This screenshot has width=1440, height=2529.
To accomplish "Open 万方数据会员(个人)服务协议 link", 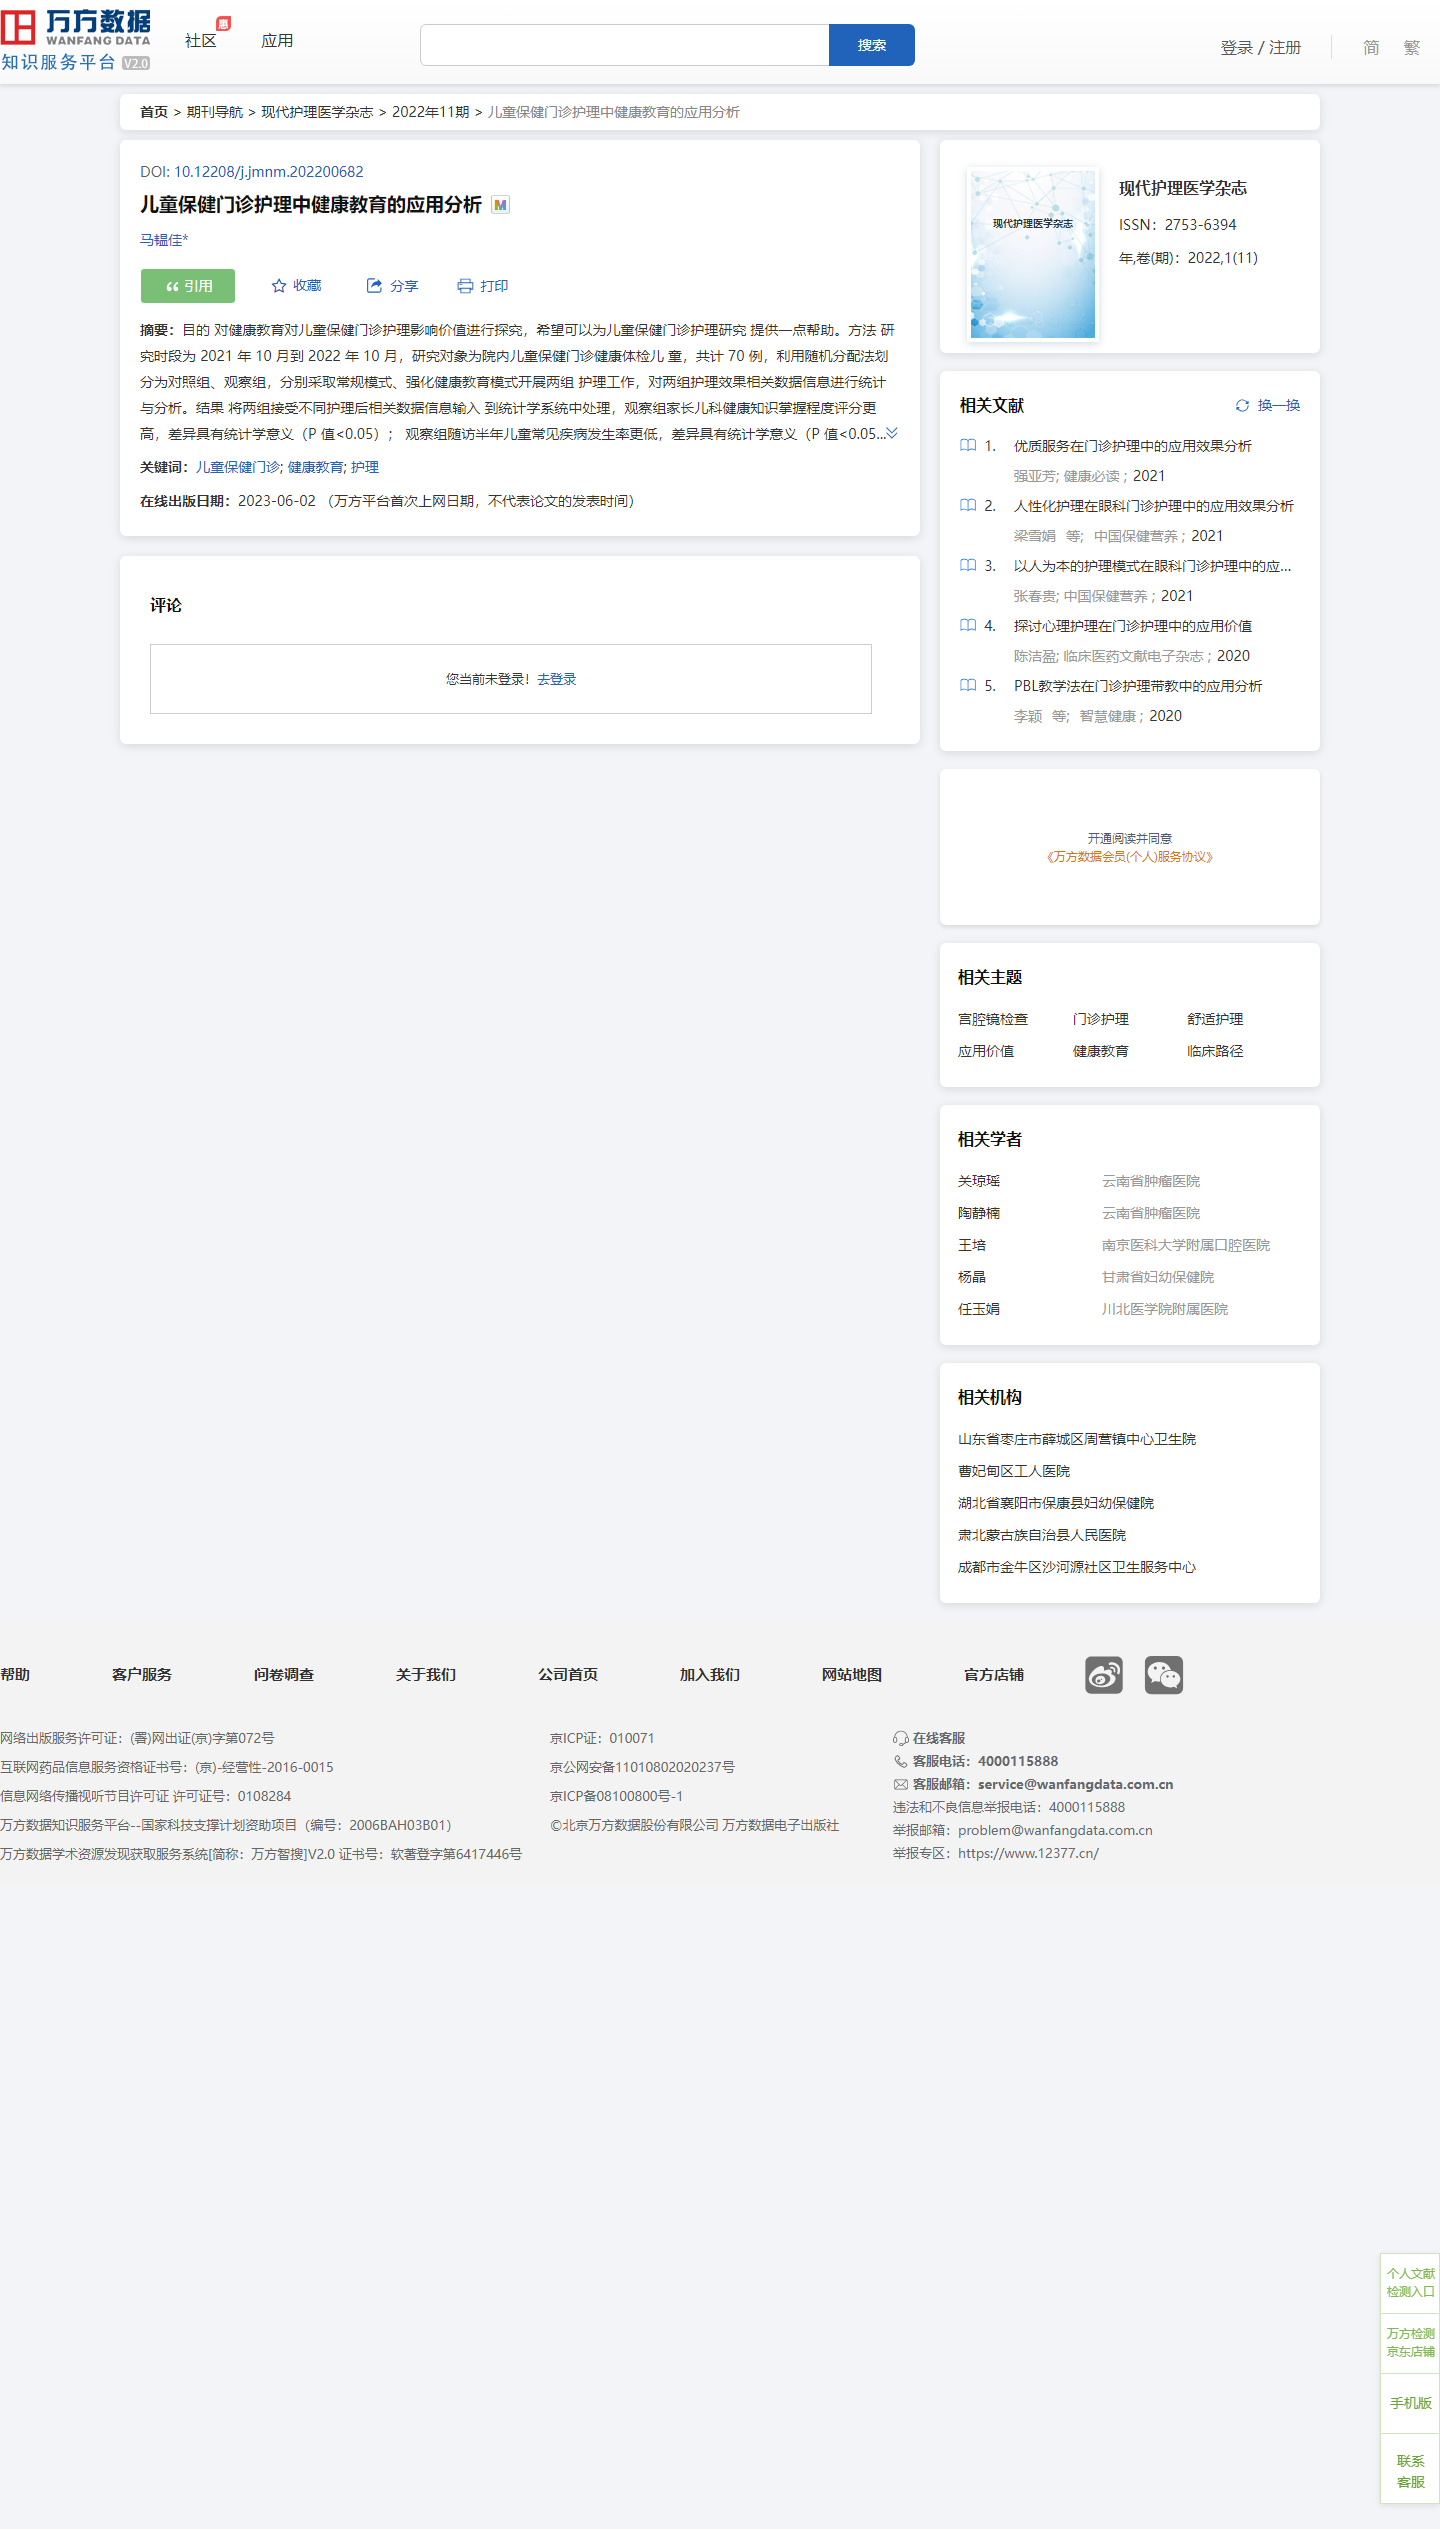I will tap(1130, 857).
